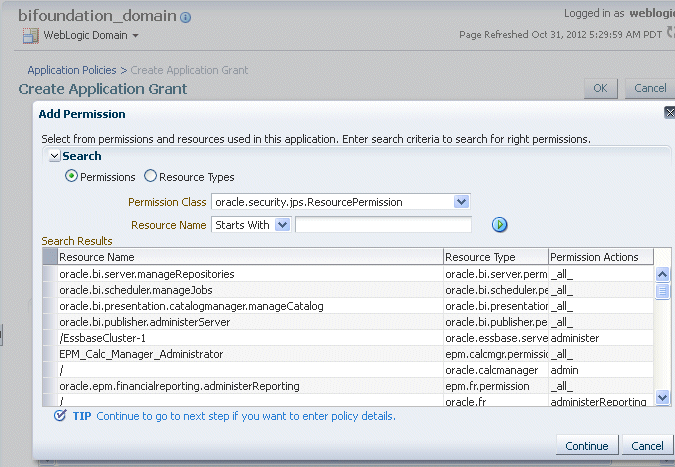
Task: Open the Permission Class dropdown
Action: click(461, 202)
